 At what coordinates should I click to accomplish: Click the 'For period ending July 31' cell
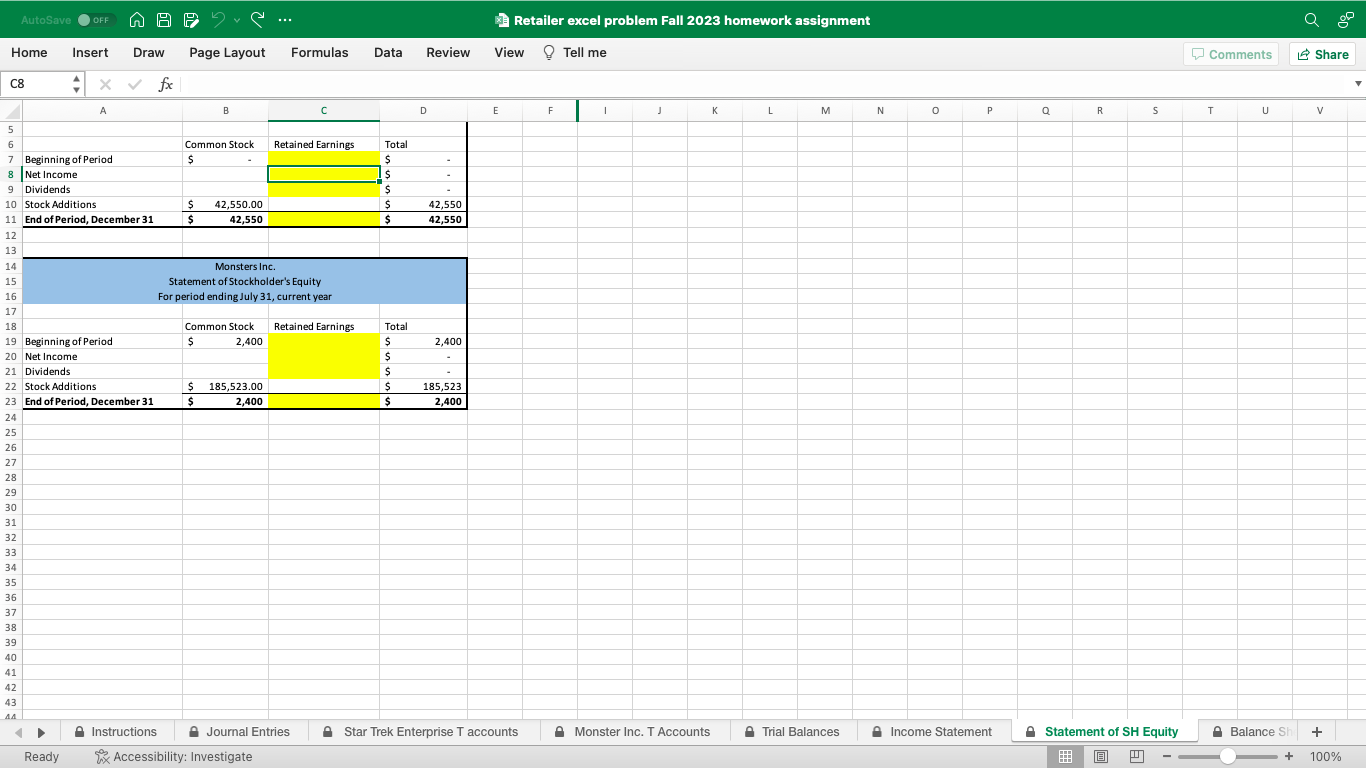click(245, 296)
